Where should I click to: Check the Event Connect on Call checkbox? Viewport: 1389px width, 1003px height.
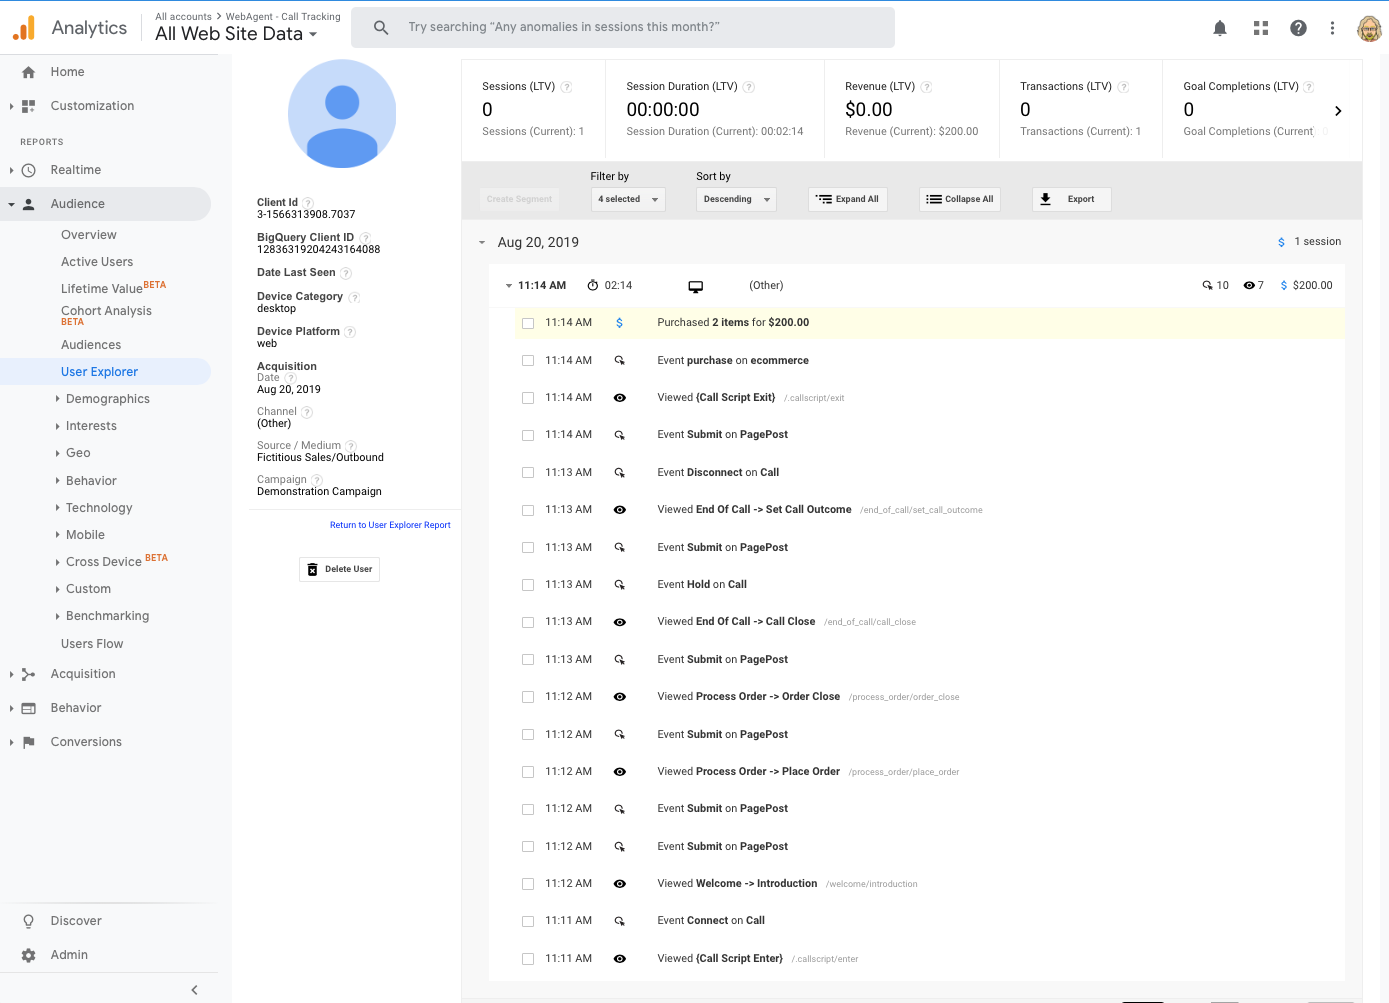tap(528, 921)
